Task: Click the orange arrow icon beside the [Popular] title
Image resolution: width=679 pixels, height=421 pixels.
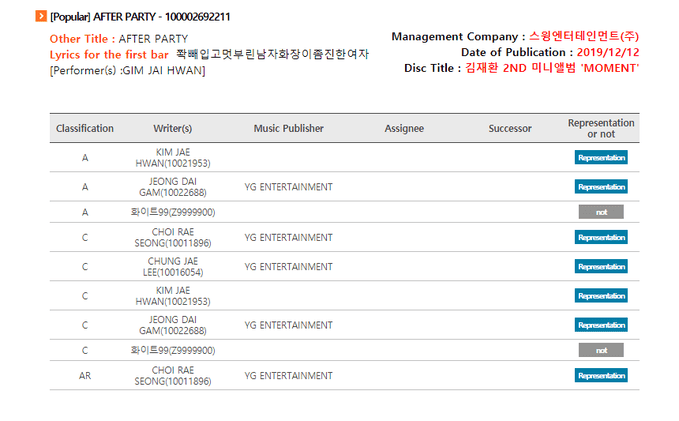Action: (40, 16)
